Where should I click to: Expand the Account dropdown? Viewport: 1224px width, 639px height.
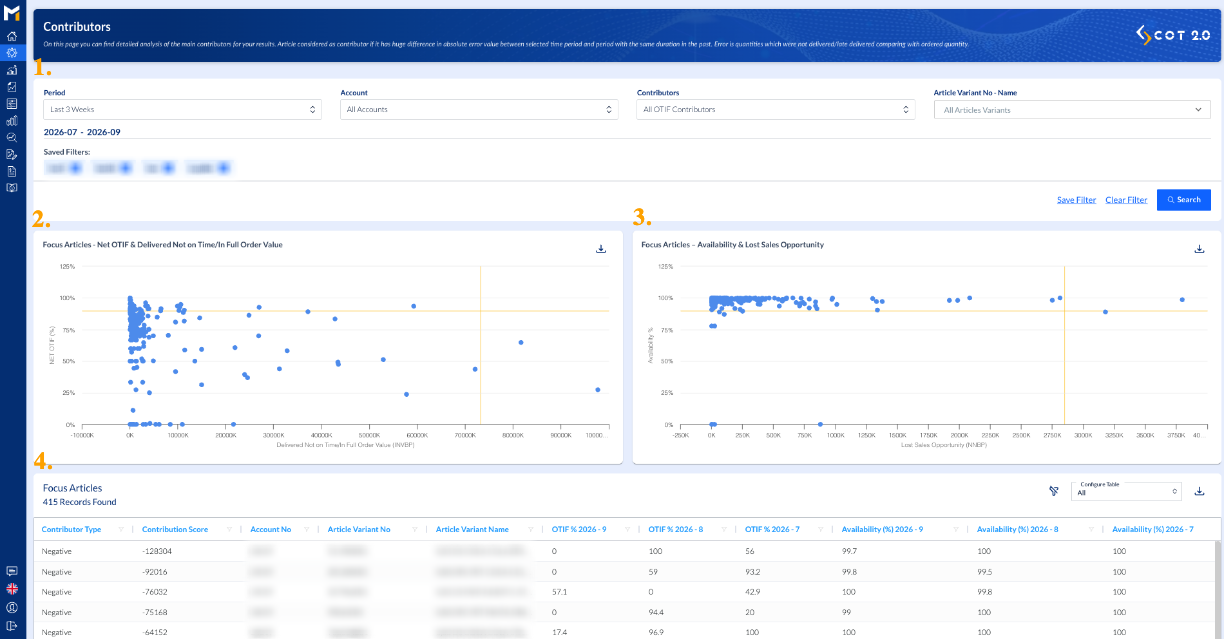[x=479, y=109]
